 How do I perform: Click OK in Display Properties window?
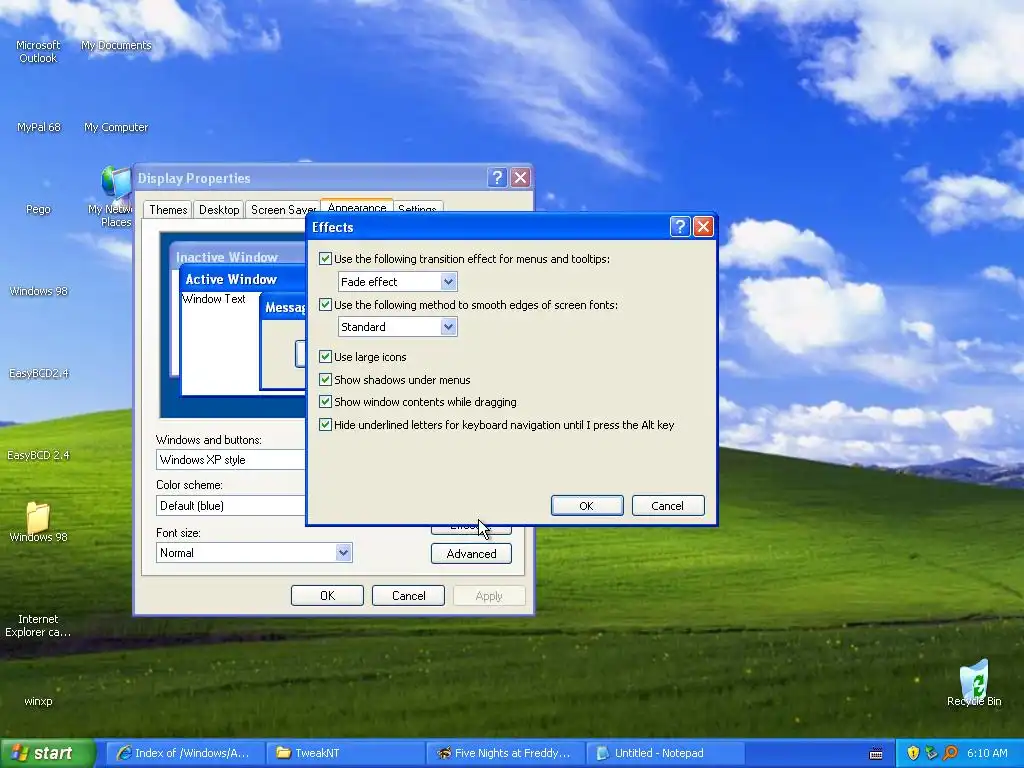coord(327,596)
